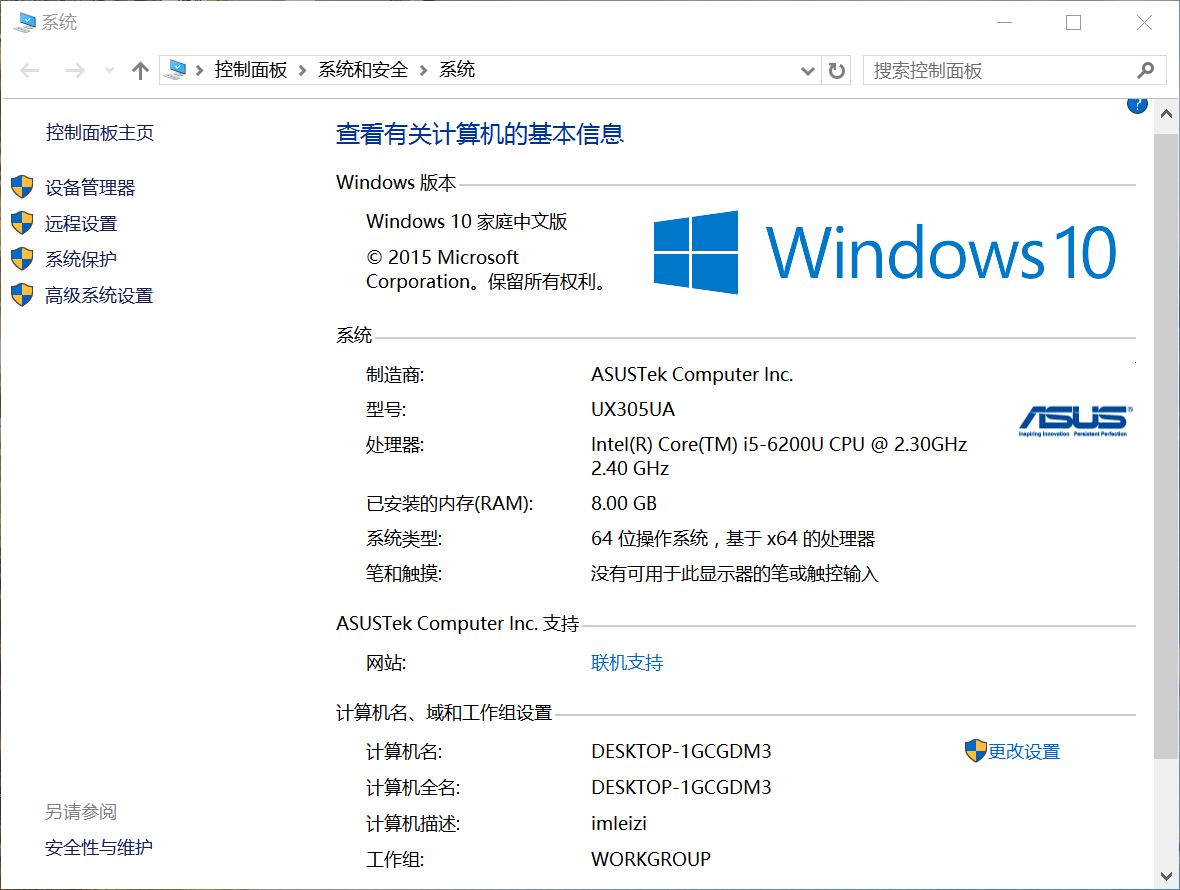The width and height of the screenshot is (1180, 890).
Task: Refresh the system page
Action: tap(836, 71)
